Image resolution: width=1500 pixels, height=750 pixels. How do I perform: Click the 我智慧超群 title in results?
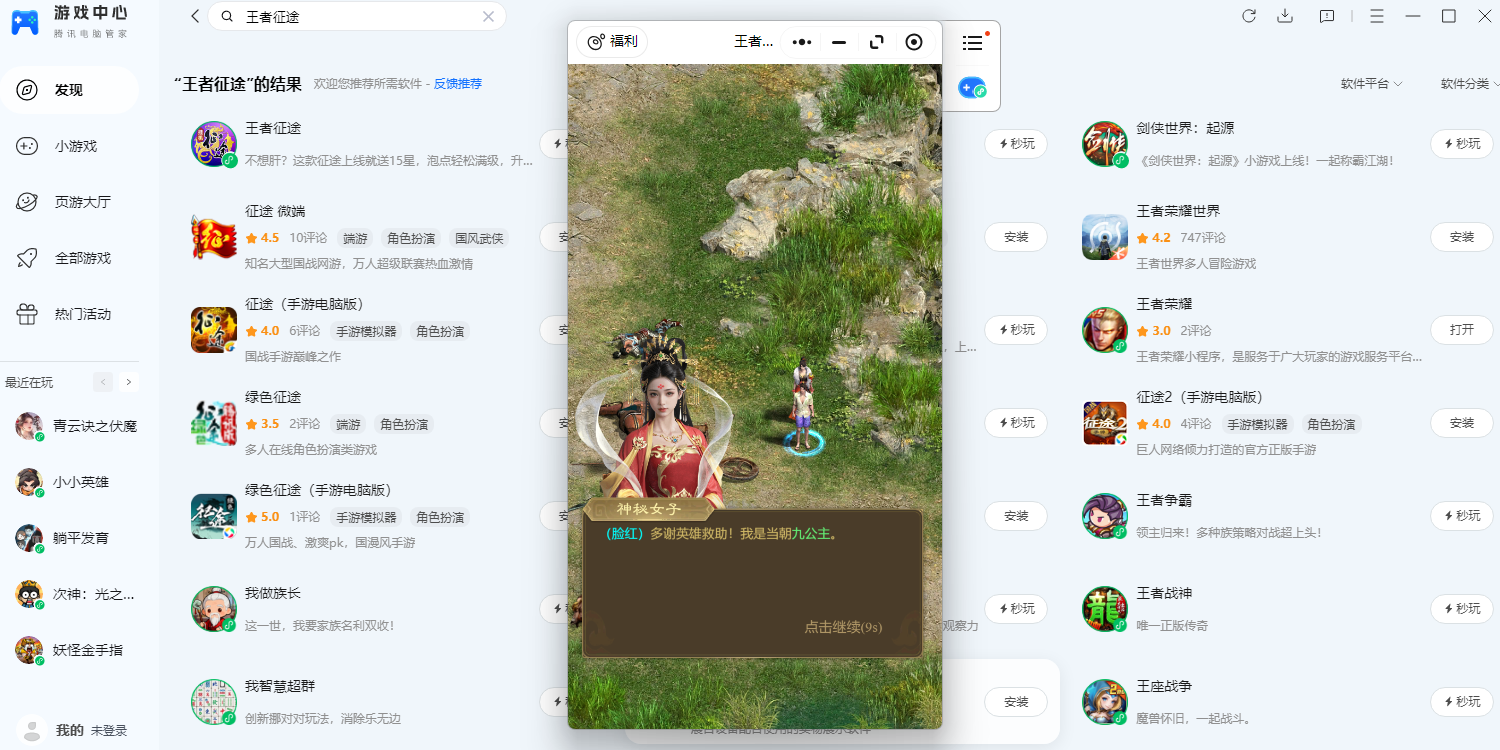[280, 687]
